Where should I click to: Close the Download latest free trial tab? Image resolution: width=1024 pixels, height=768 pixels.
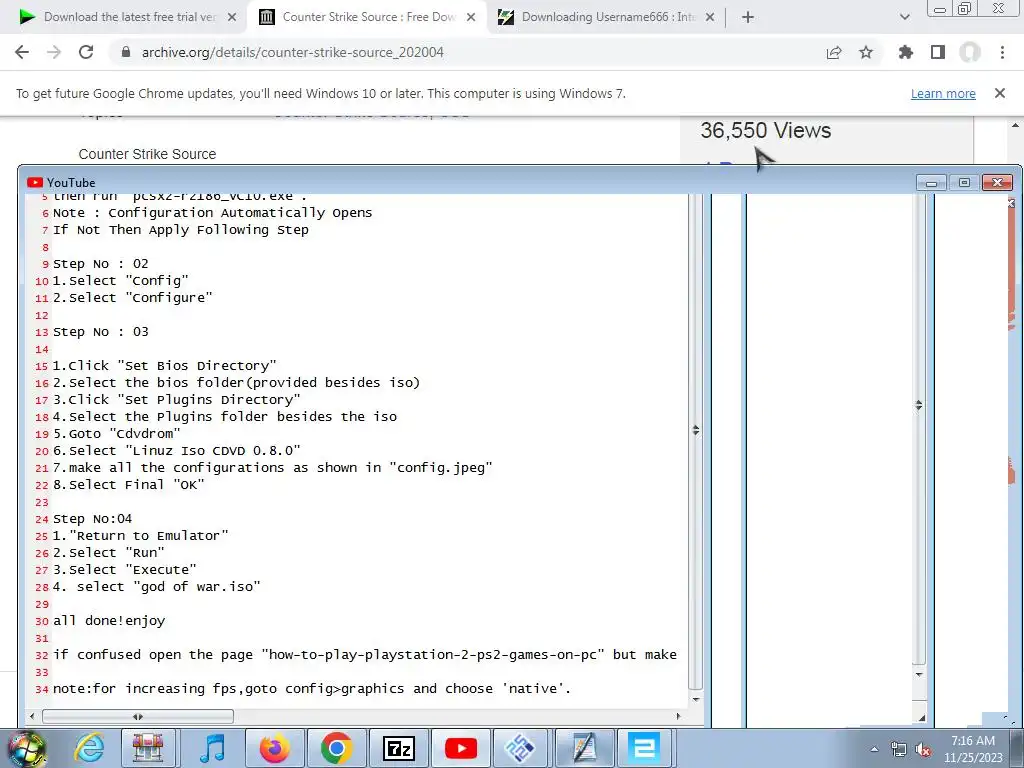click(x=232, y=17)
